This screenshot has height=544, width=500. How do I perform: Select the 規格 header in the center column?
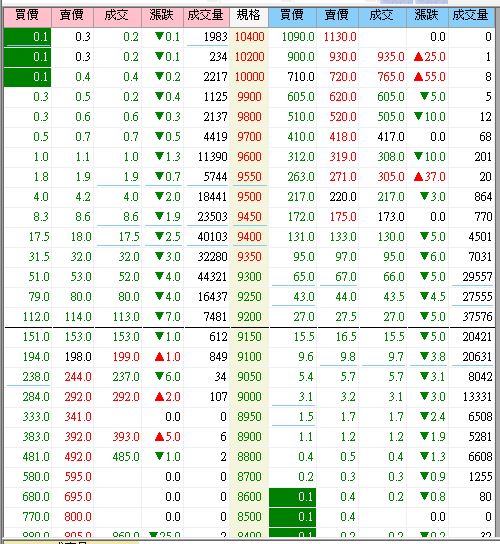click(x=249, y=17)
